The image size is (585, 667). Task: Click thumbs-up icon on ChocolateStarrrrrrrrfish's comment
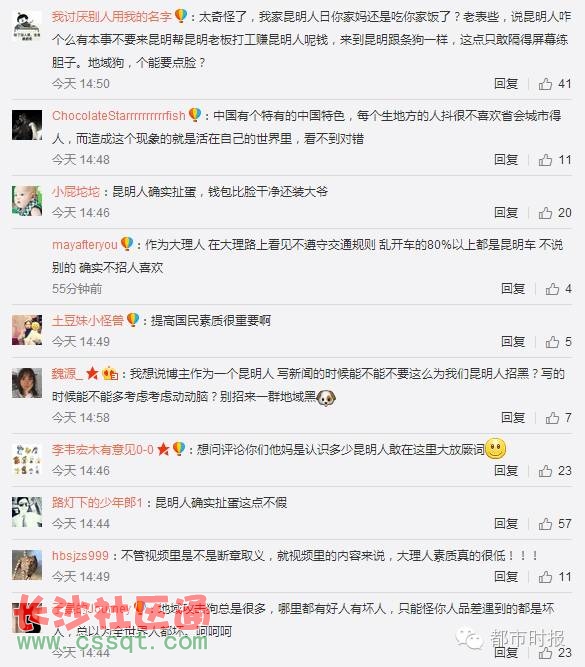[545, 160]
